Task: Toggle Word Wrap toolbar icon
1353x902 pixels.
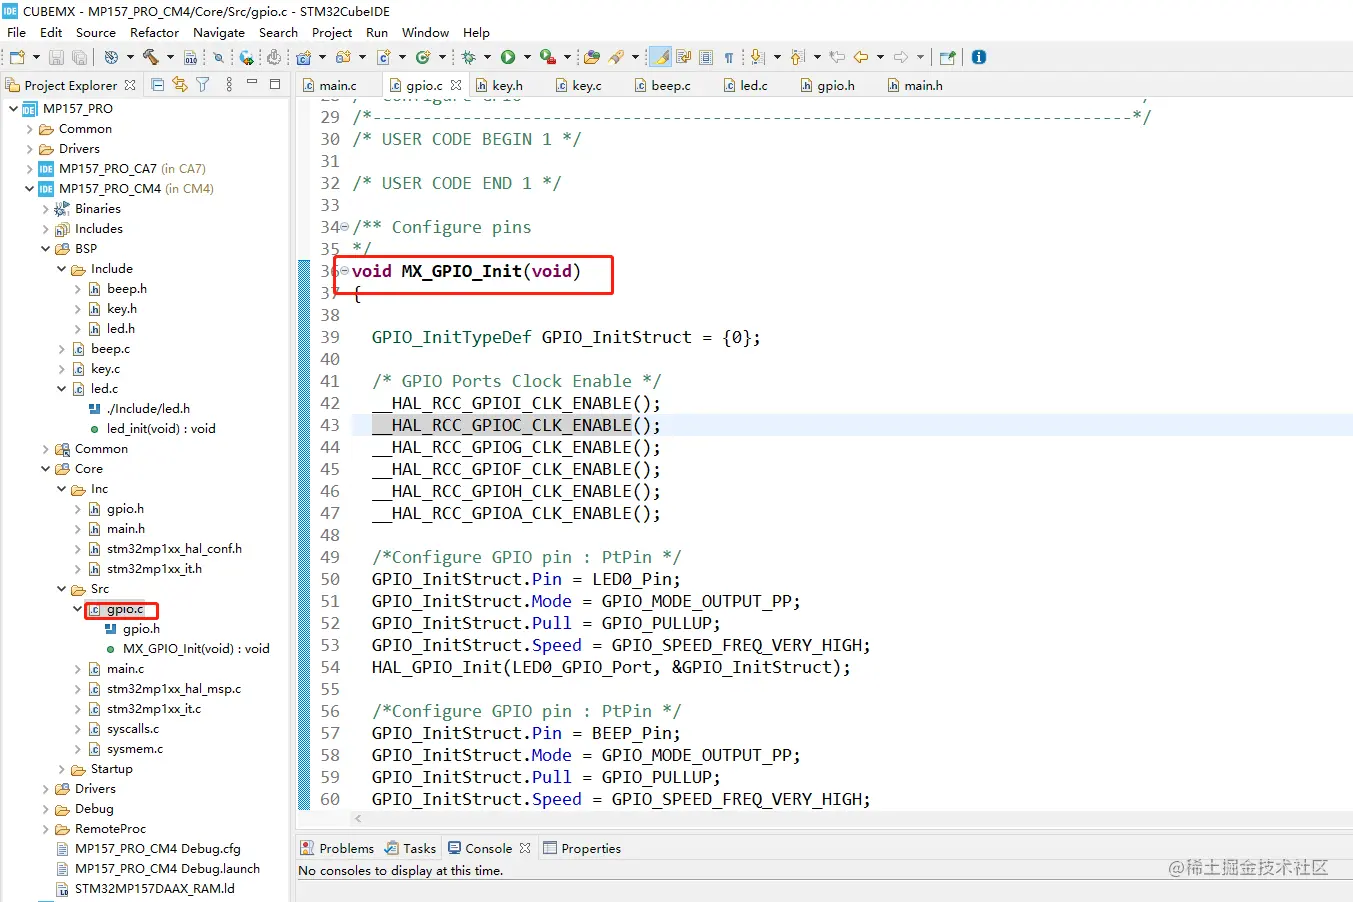Action: pos(684,58)
